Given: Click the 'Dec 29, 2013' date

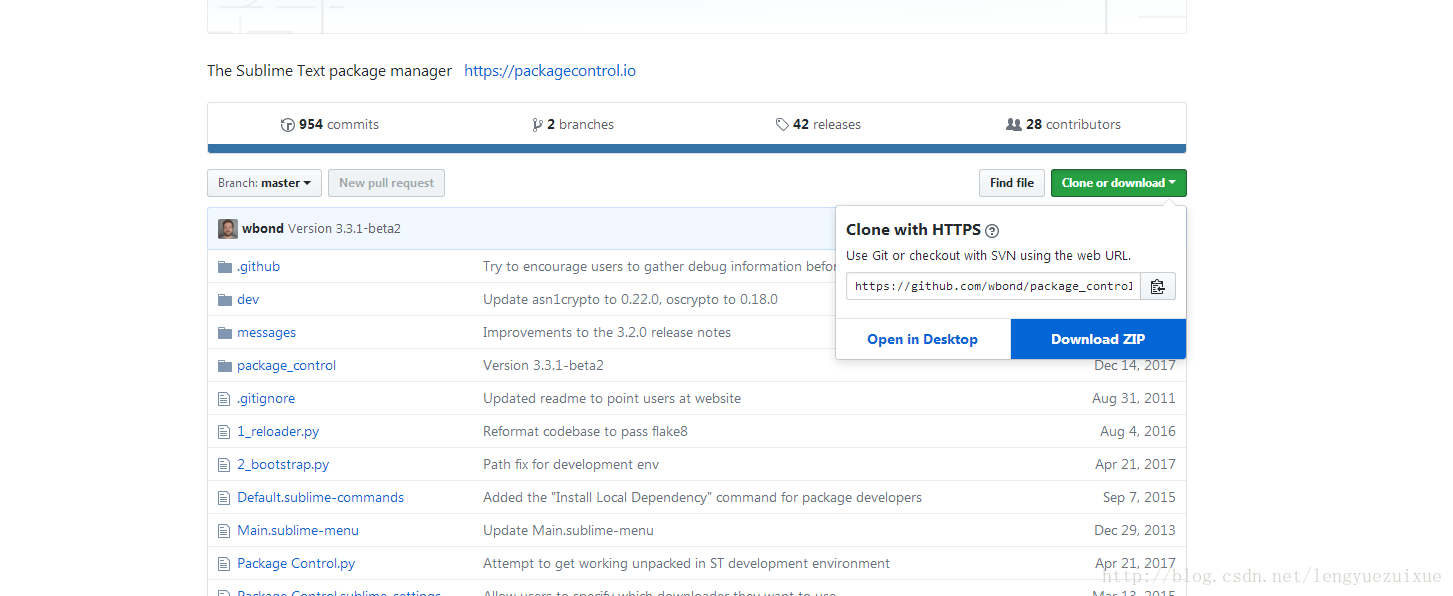Looking at the screenshot, I should 1135,531.
